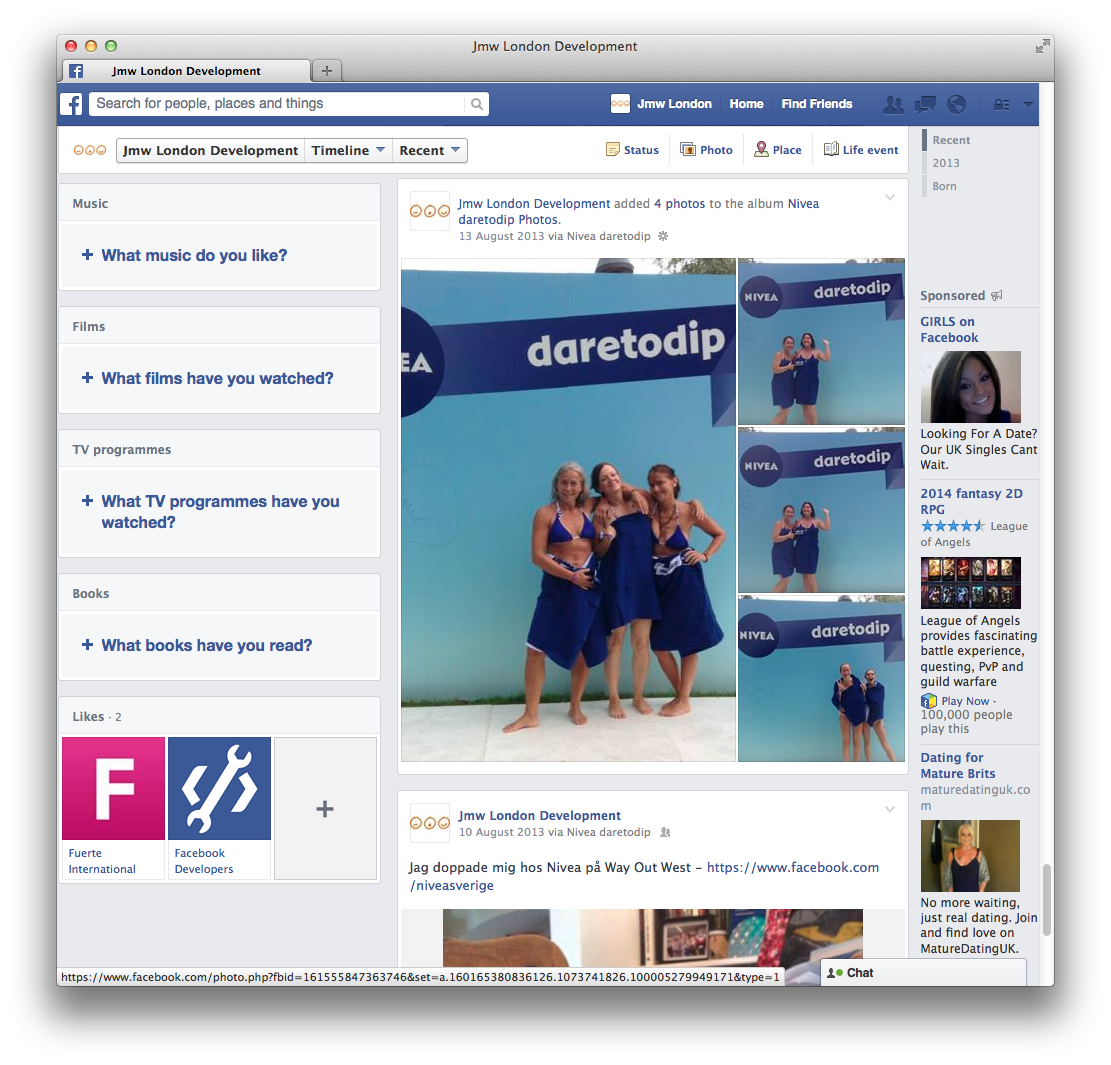Click the Facebook Developers wrench tile
Viewport: 1111px width, 1065px height.
(219, 788)
